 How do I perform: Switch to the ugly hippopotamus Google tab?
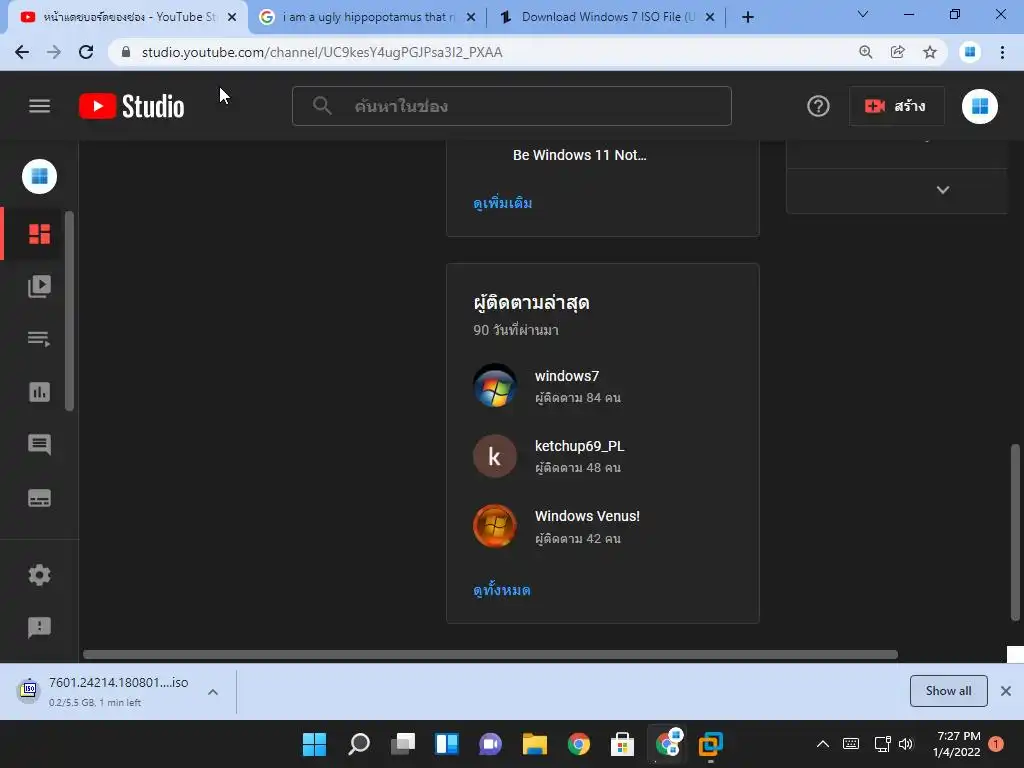click(x=367, y=17)
